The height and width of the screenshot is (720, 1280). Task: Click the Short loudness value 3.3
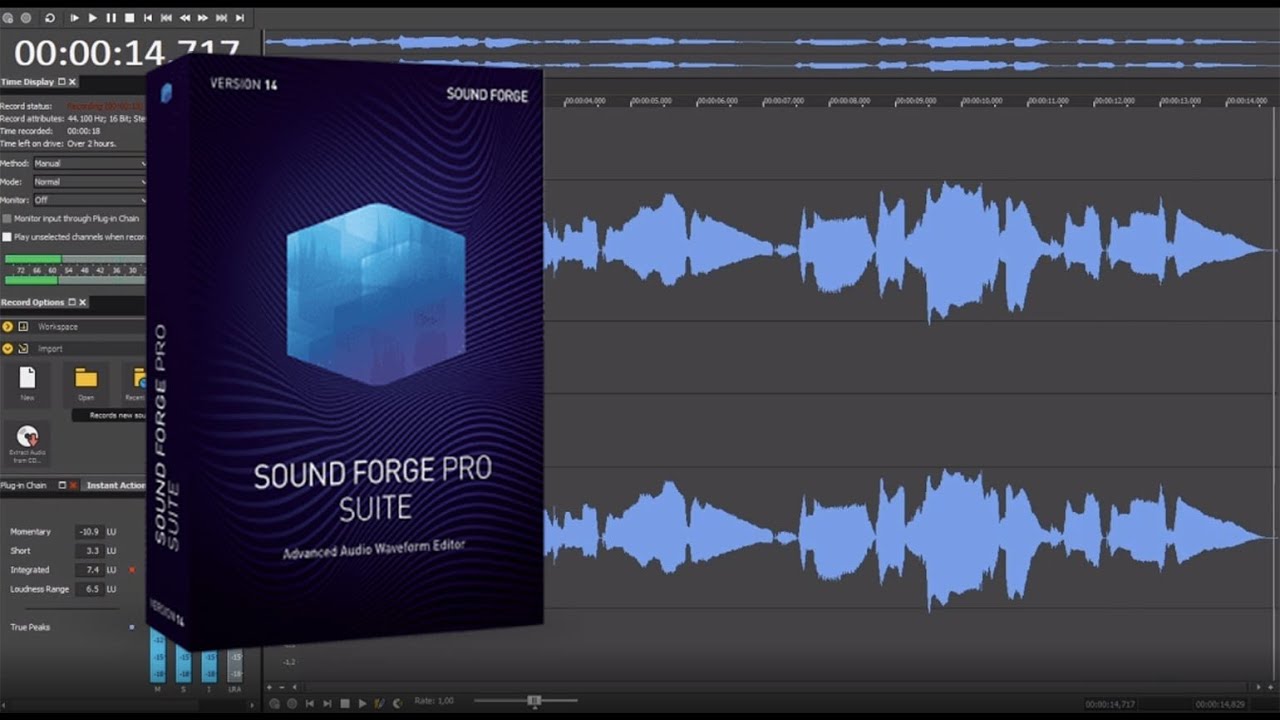[90, 551]
